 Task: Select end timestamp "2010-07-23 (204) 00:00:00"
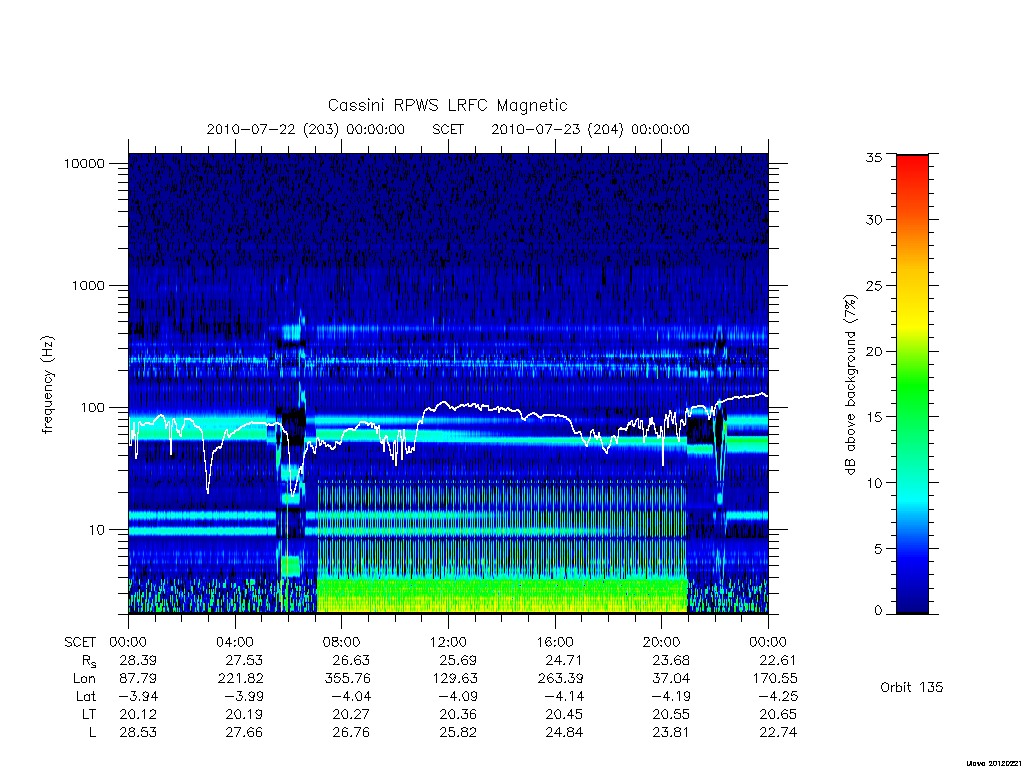590,129
